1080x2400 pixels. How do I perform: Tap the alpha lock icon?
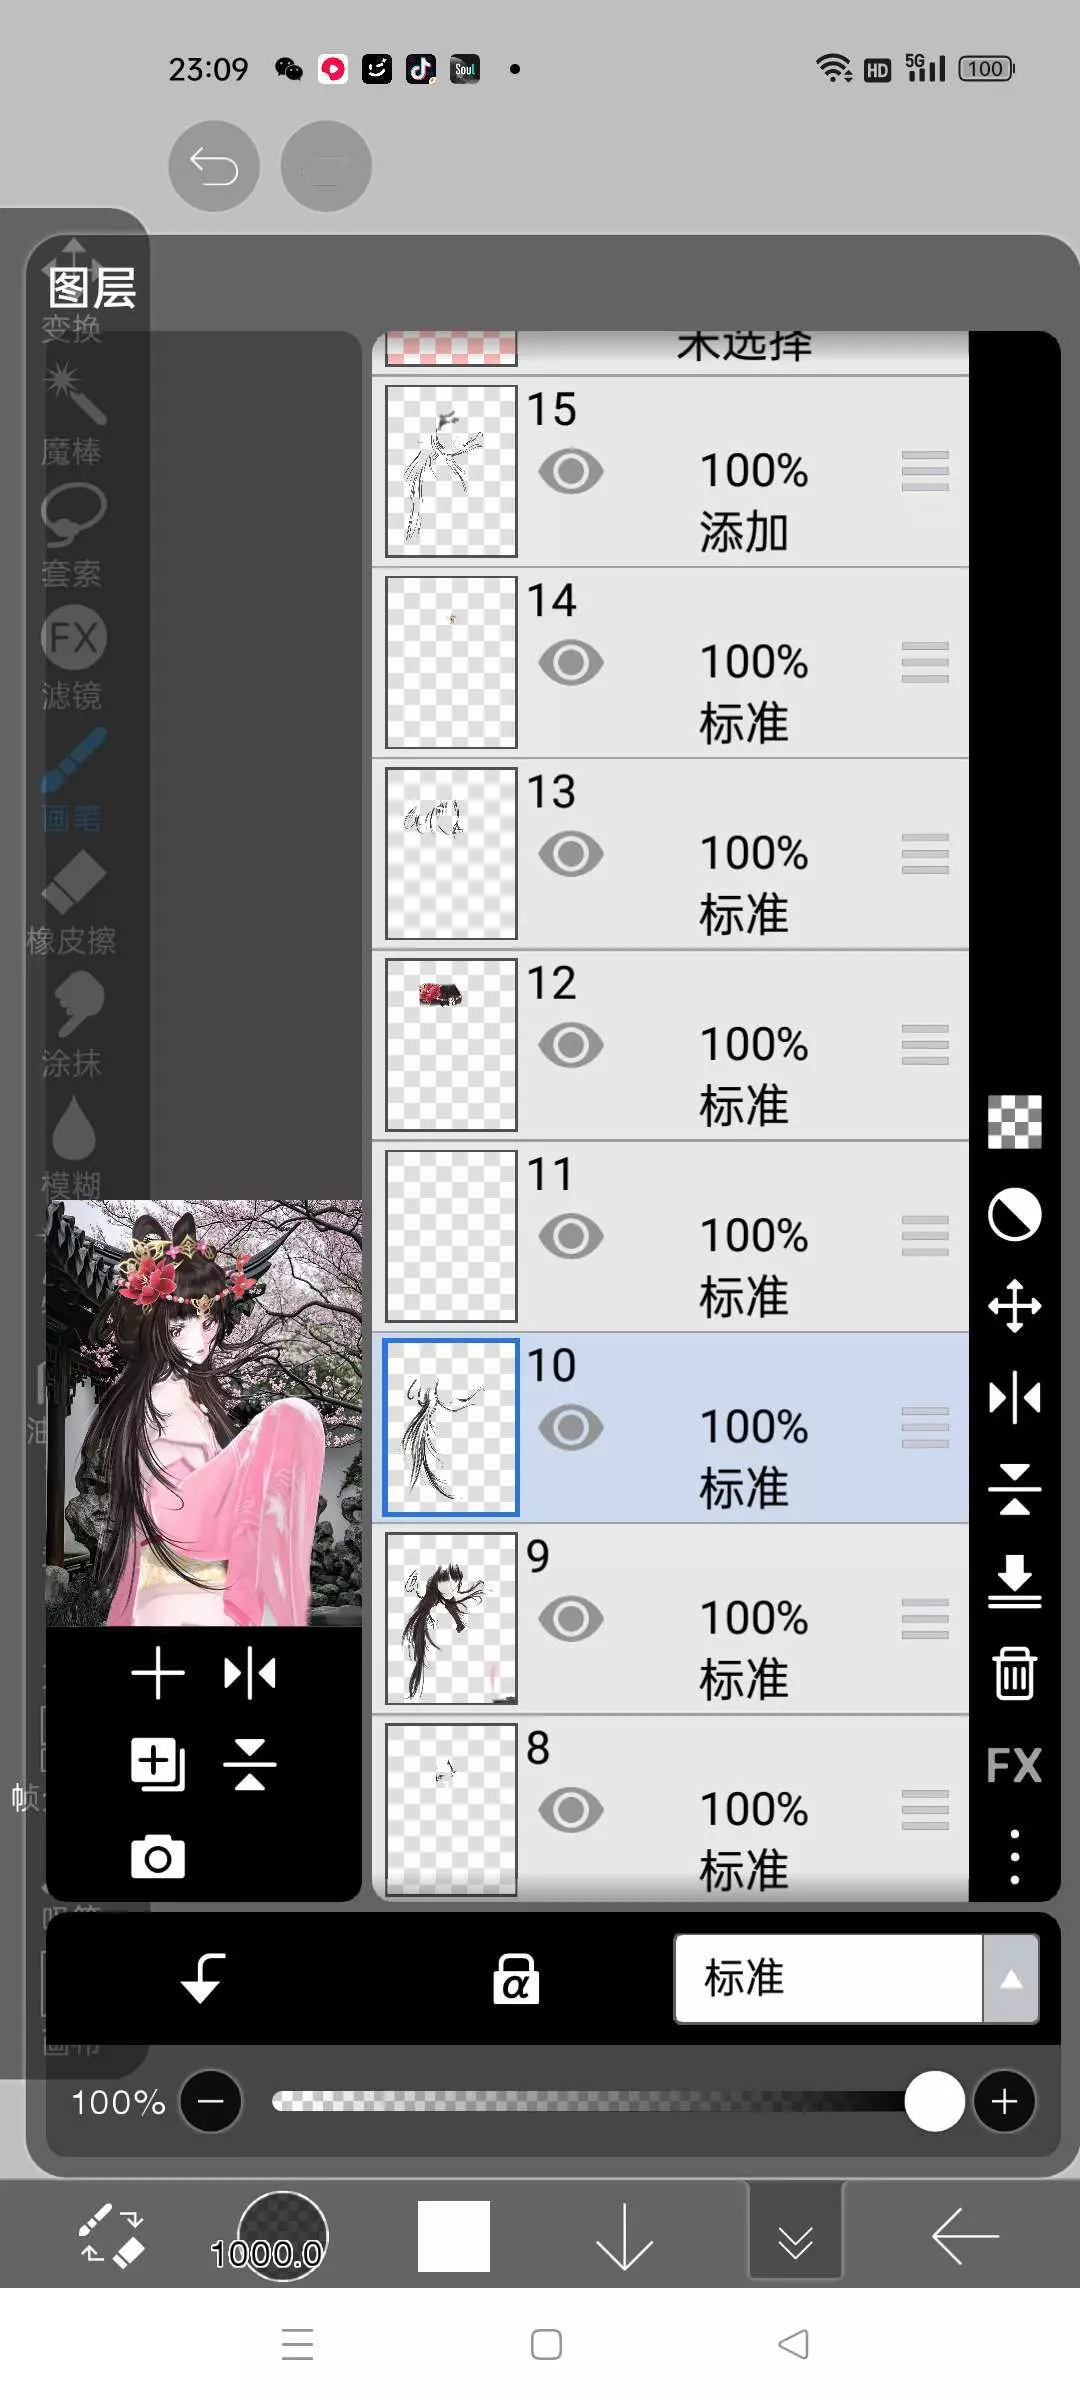516,1978
